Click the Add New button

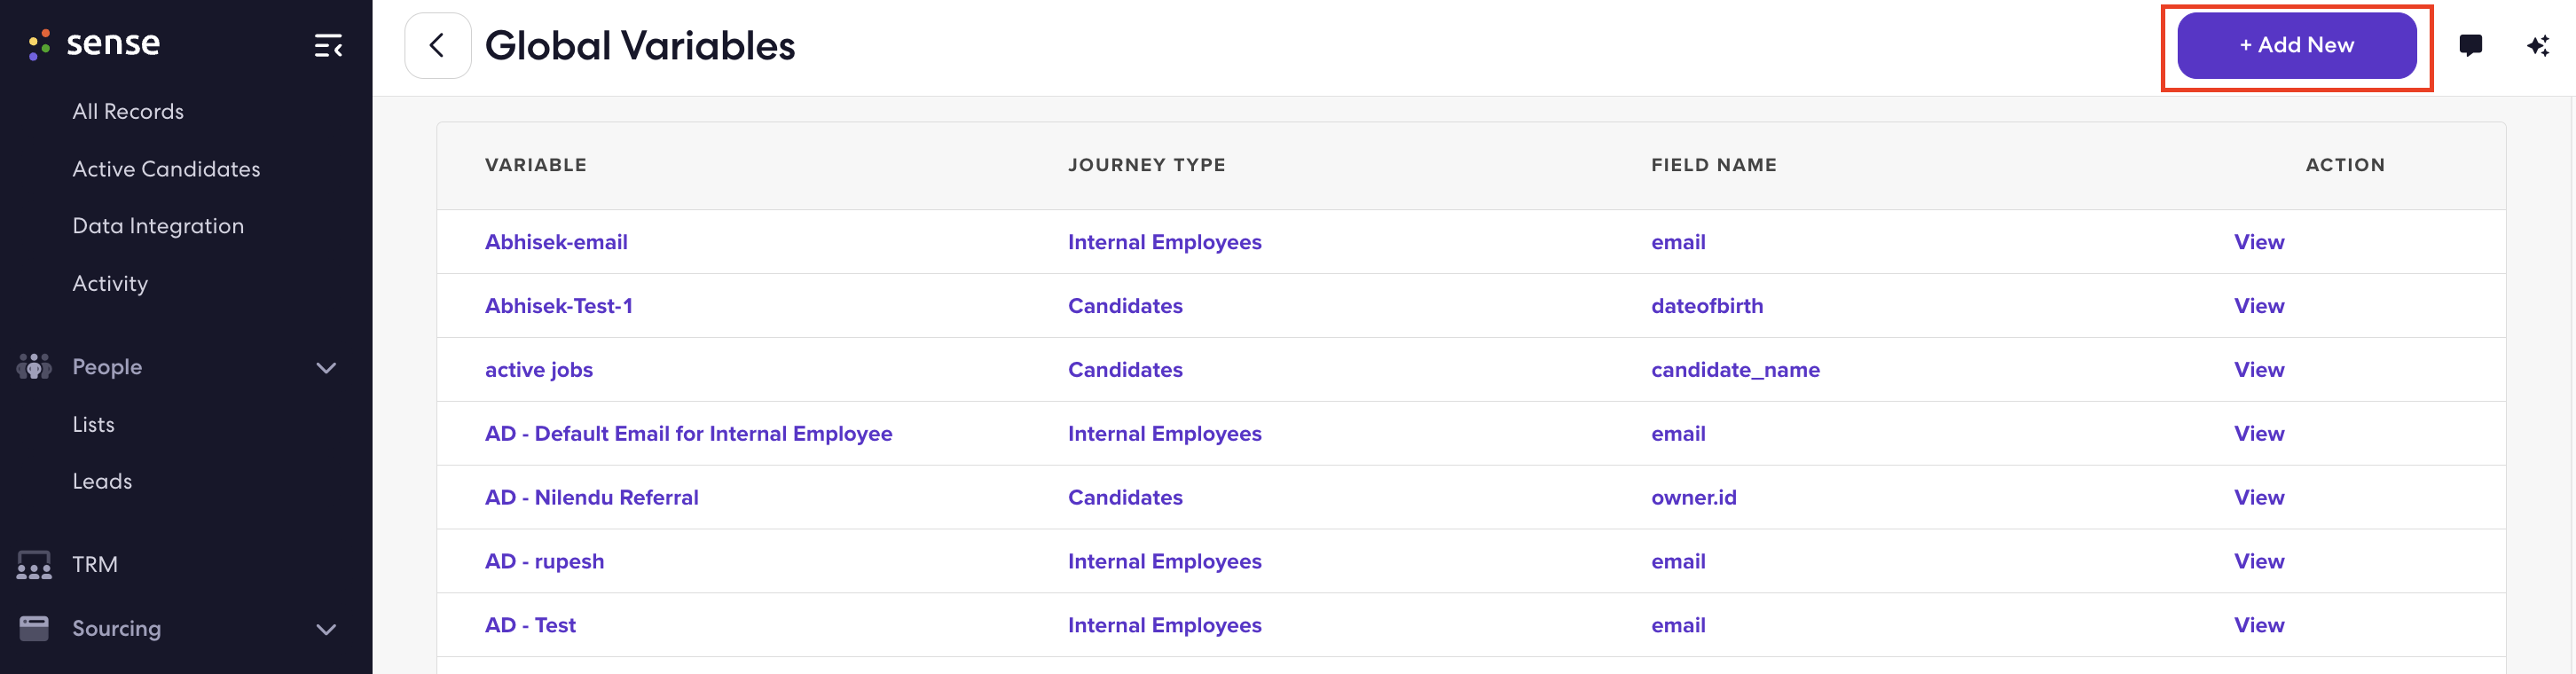[x=2296, y=45]
